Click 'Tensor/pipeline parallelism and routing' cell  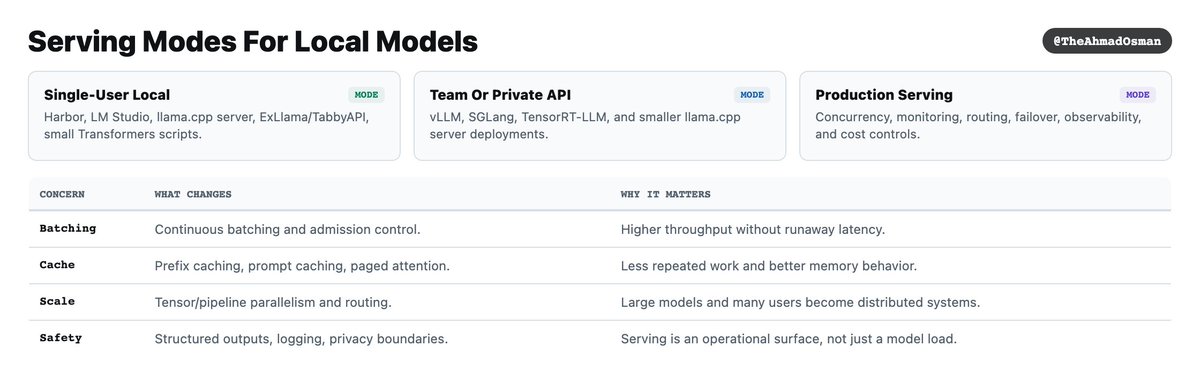point(273,302)
